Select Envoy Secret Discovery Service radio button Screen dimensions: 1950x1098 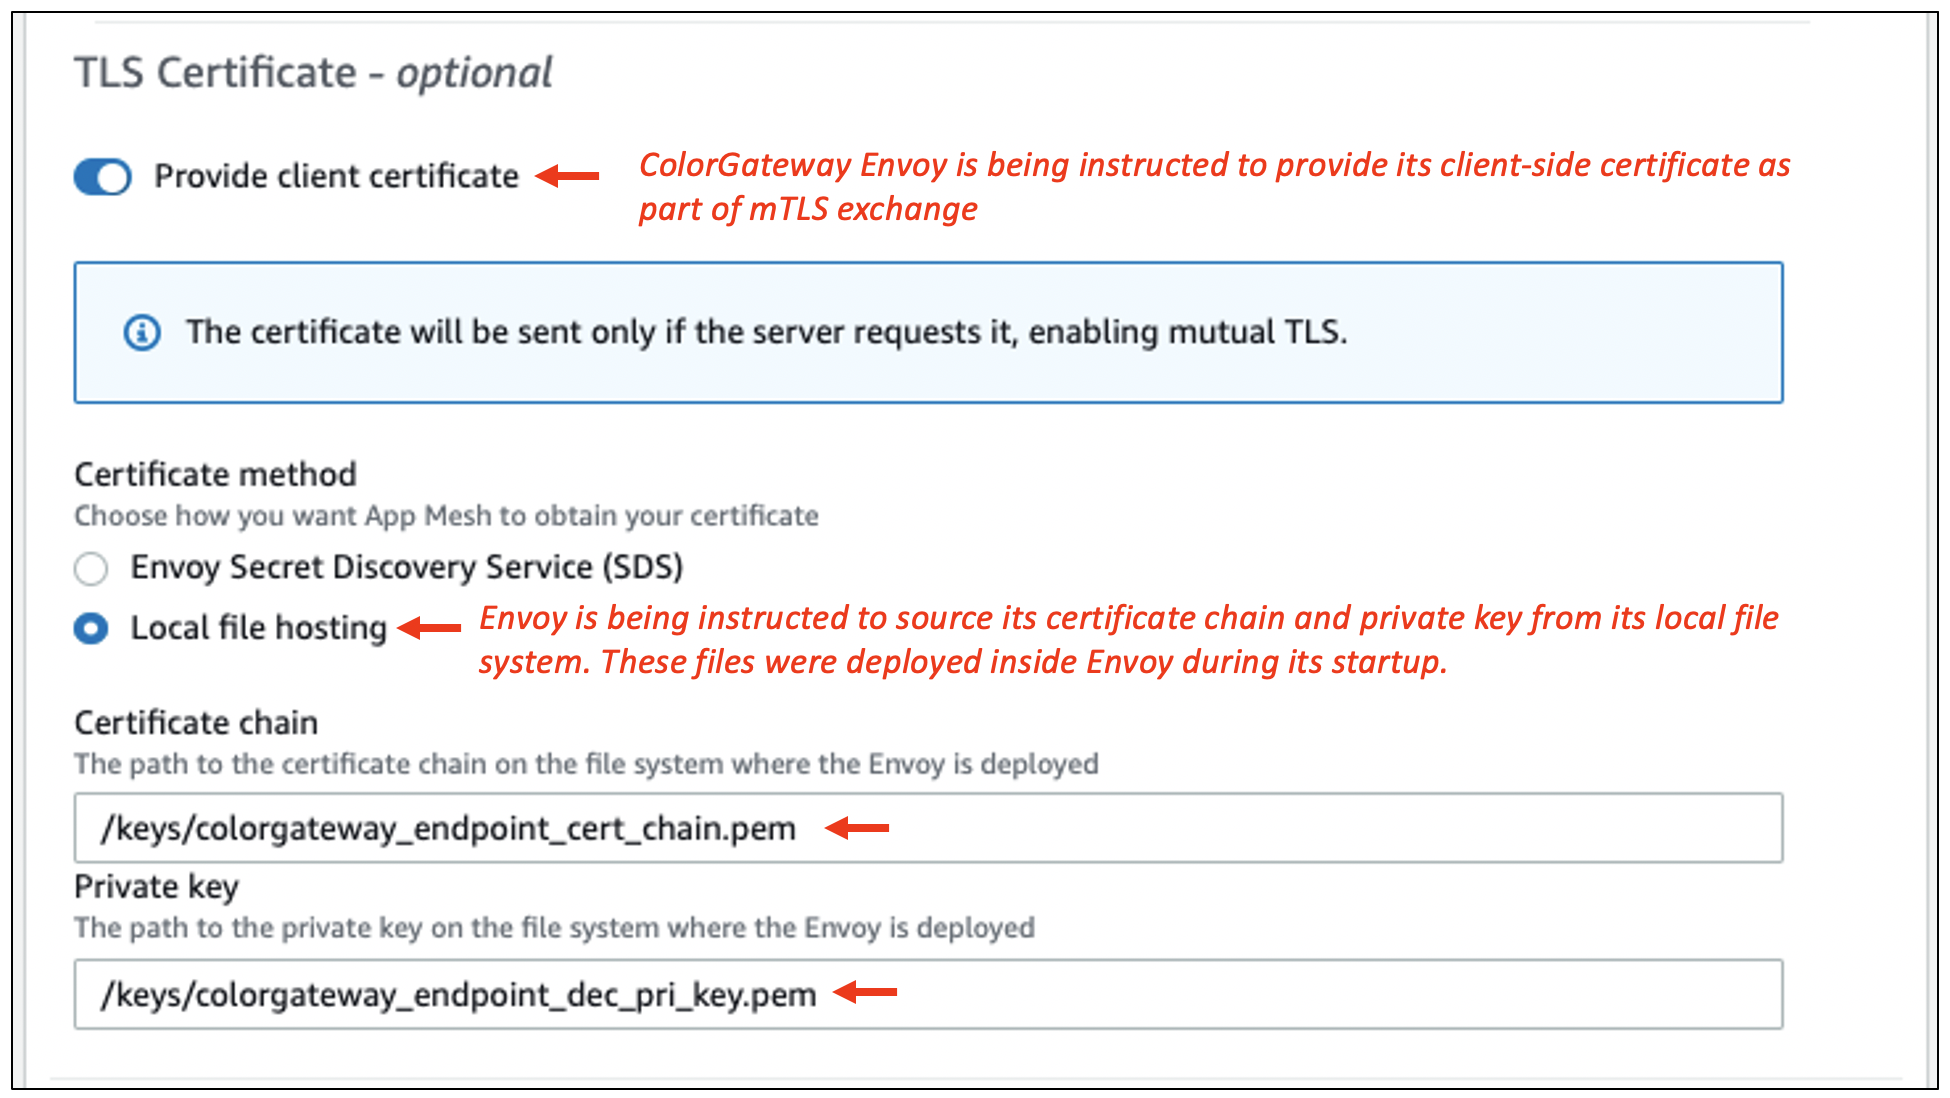(x=91, y=569)
